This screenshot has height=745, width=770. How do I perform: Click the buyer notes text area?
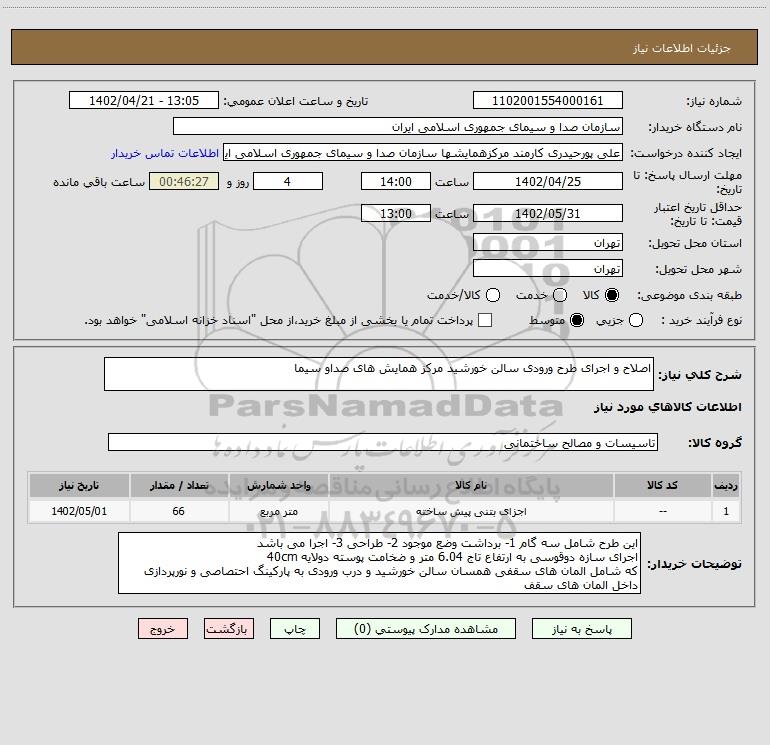379,563
